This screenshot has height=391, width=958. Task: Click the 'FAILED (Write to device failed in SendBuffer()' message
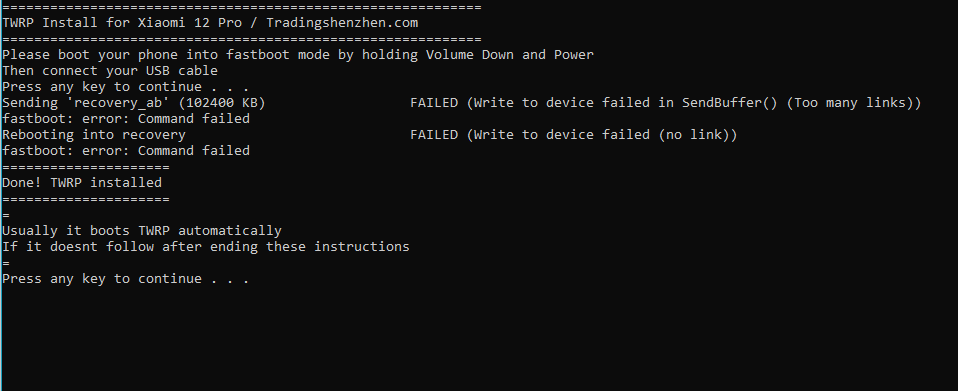596,103
